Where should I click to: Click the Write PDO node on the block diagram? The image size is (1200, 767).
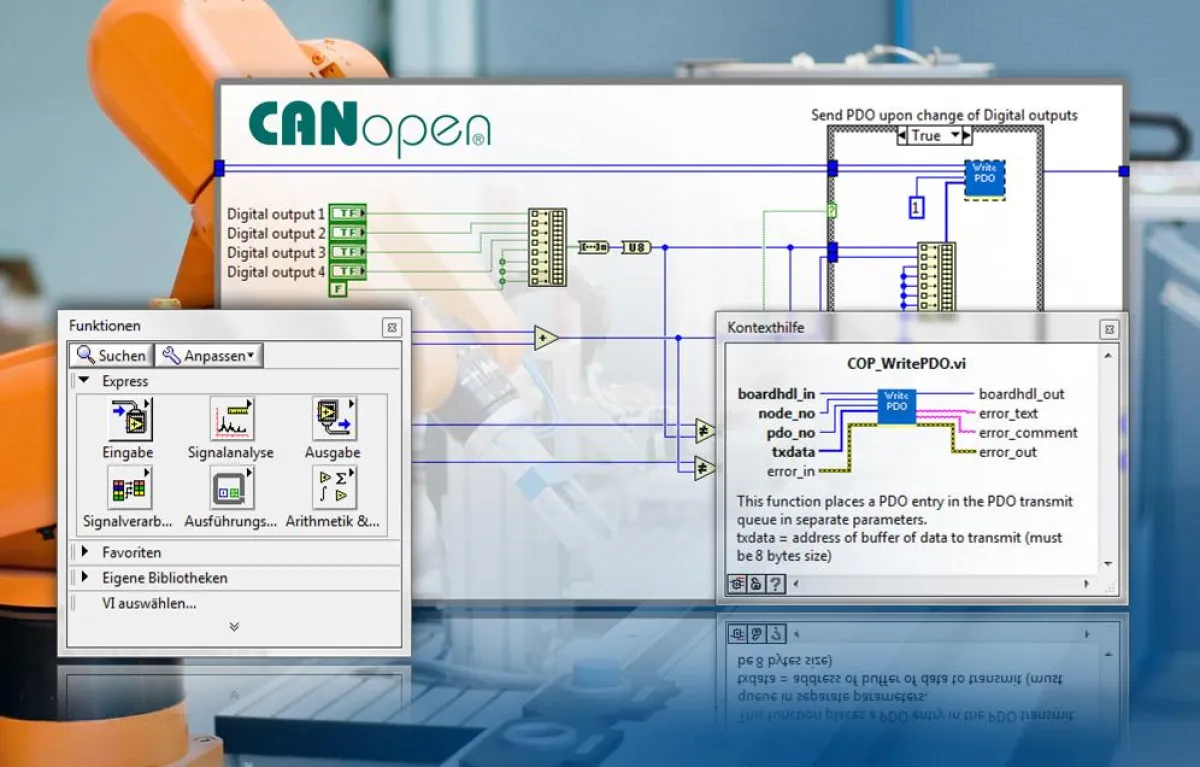(x=983, y=176)
